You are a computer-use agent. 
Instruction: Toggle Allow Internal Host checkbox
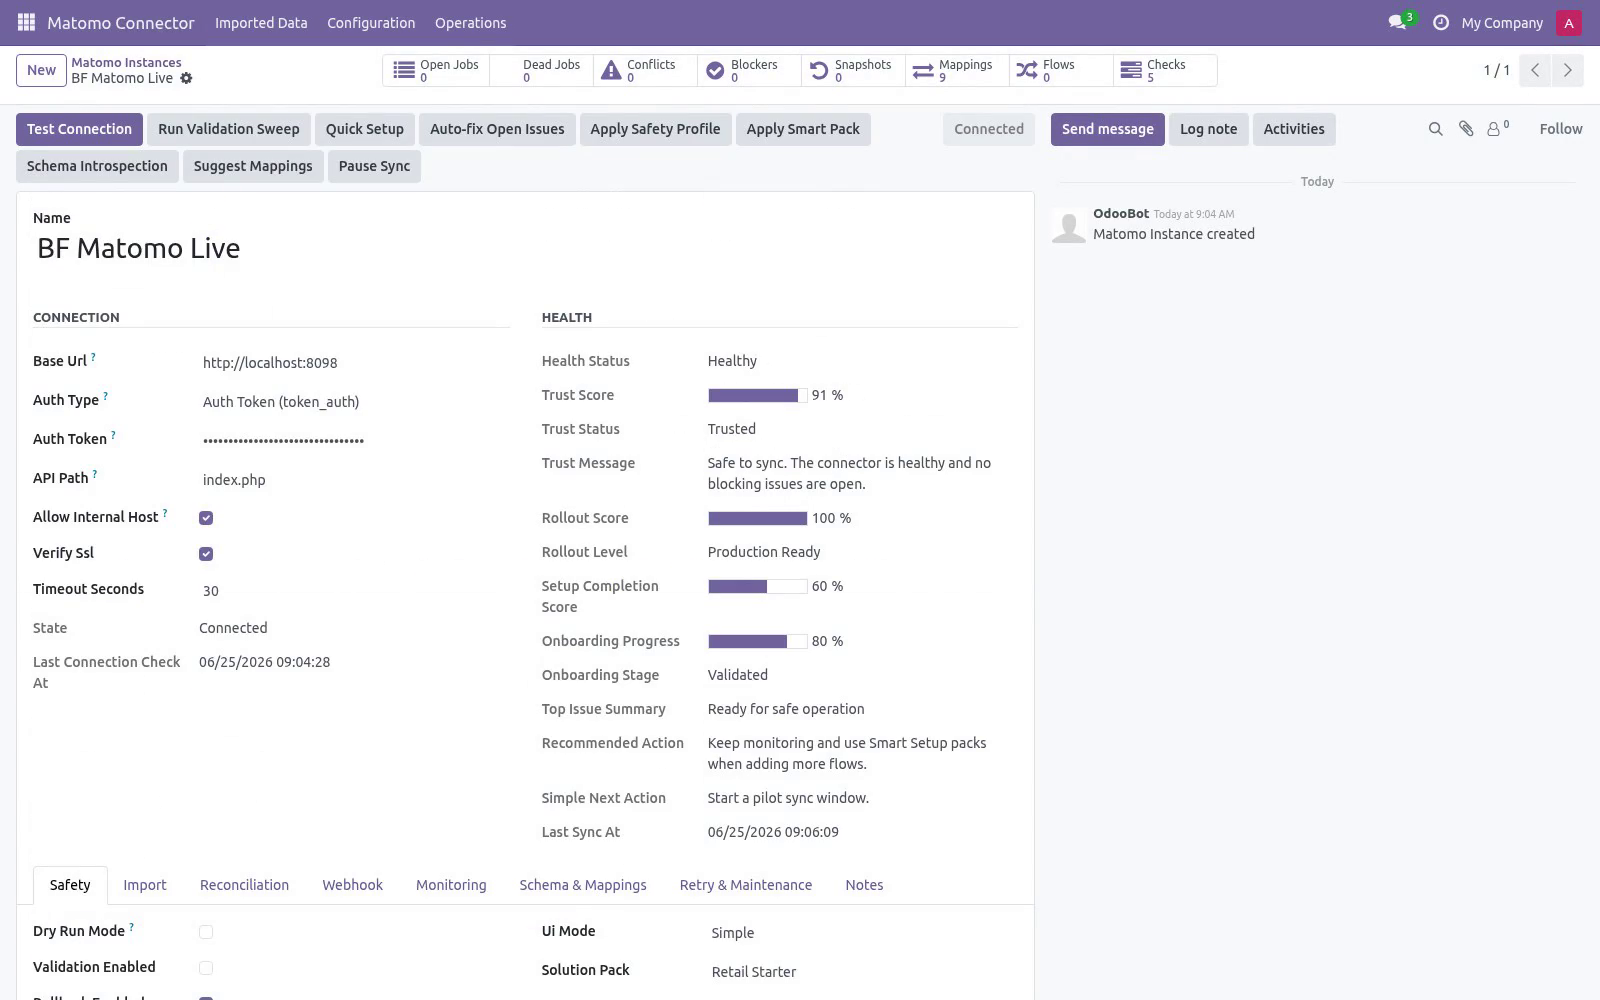click(x=206, y=518)
